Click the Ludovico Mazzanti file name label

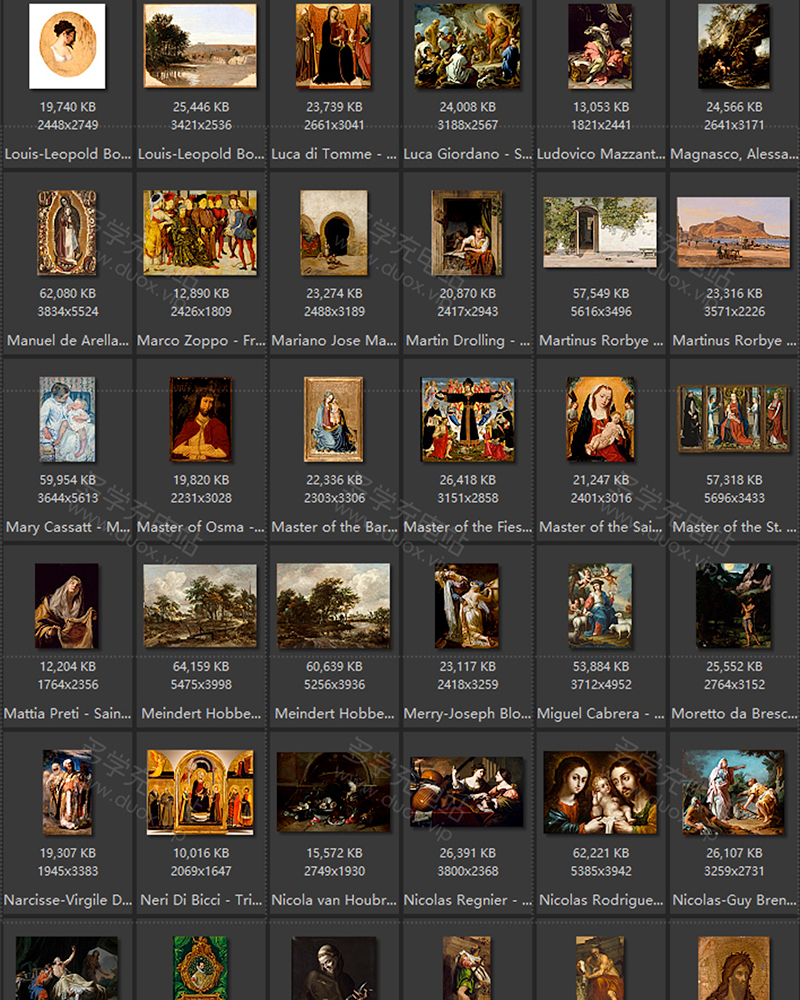pyautogui.click(x=600, y=155)
